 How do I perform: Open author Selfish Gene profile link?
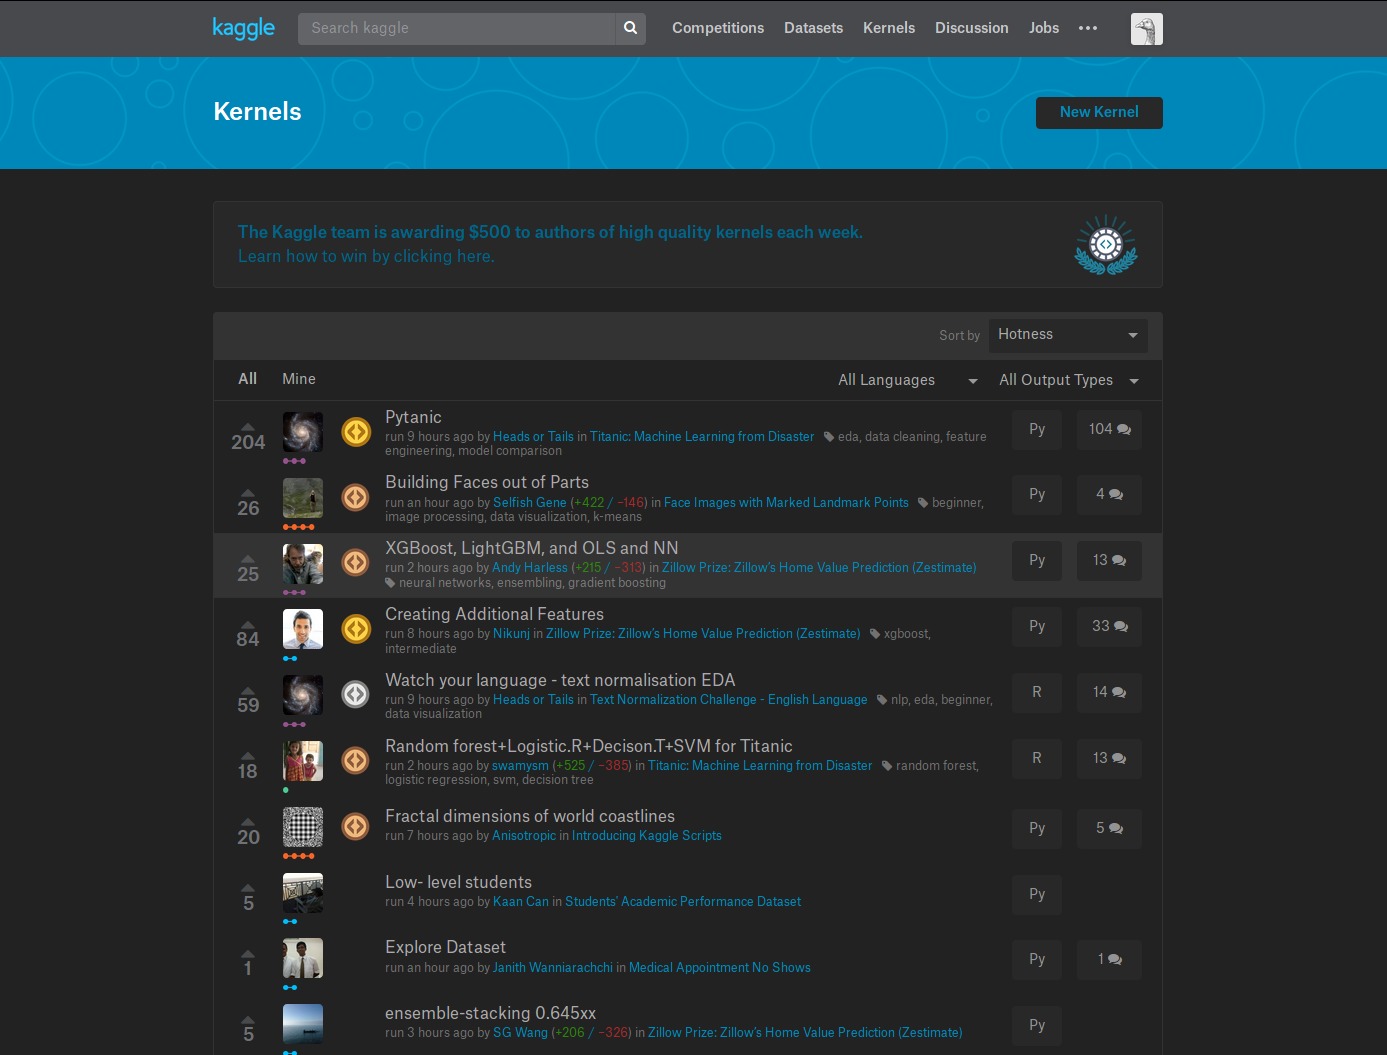point(529,503)
